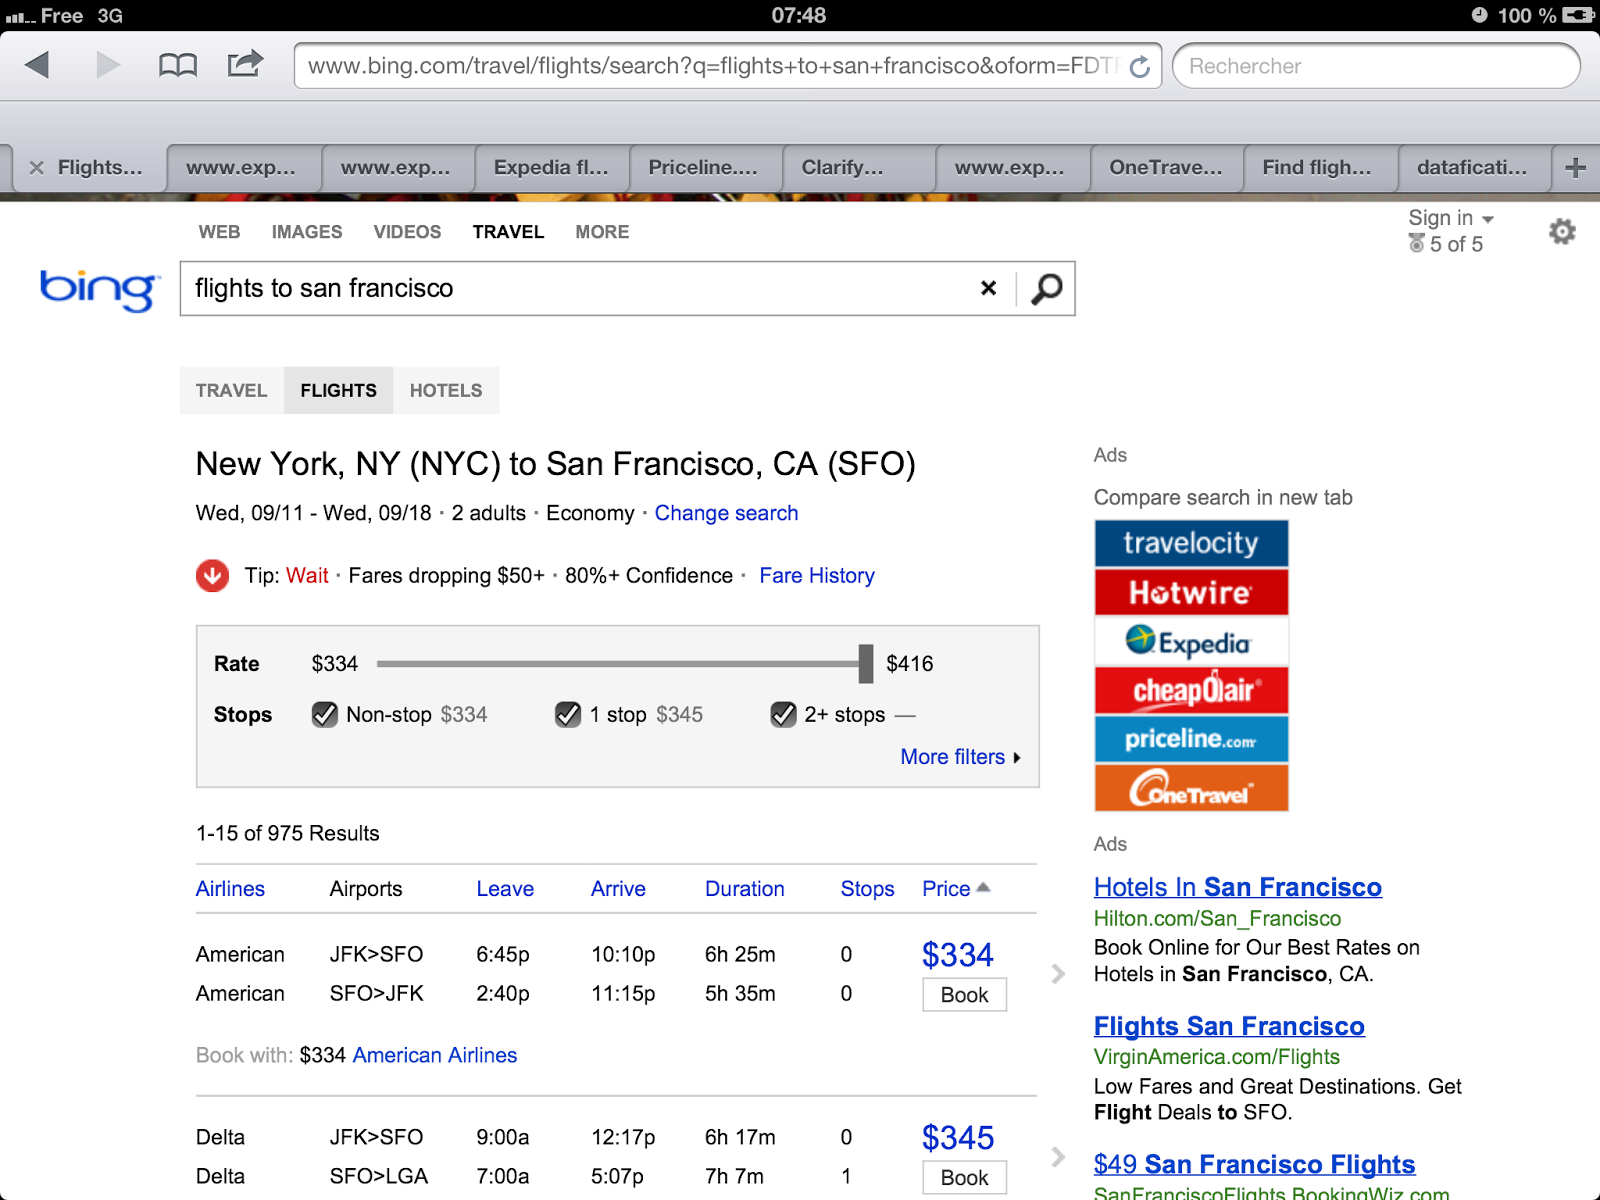Sort results by Price column
Screen dimensions: 1600x1200
[x=955, y=888]
